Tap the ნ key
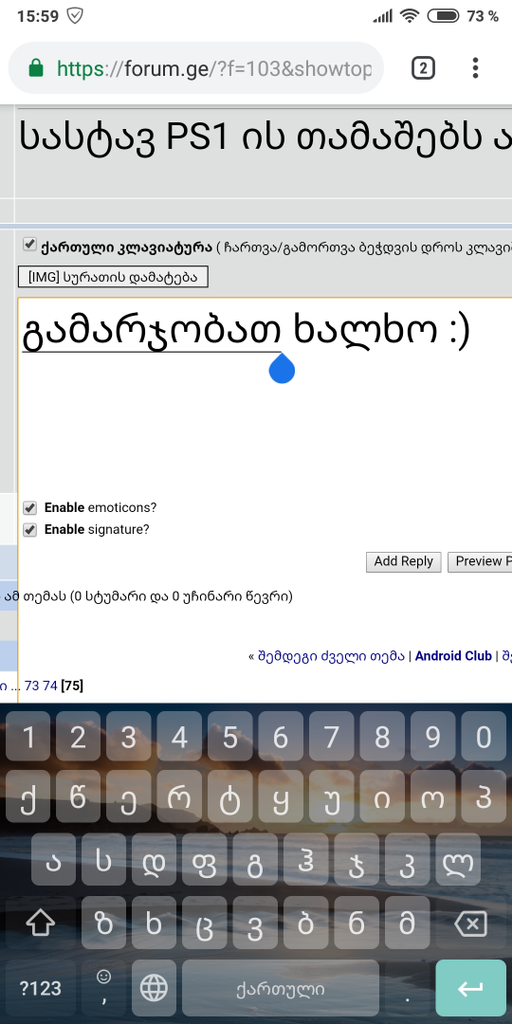 357,923
